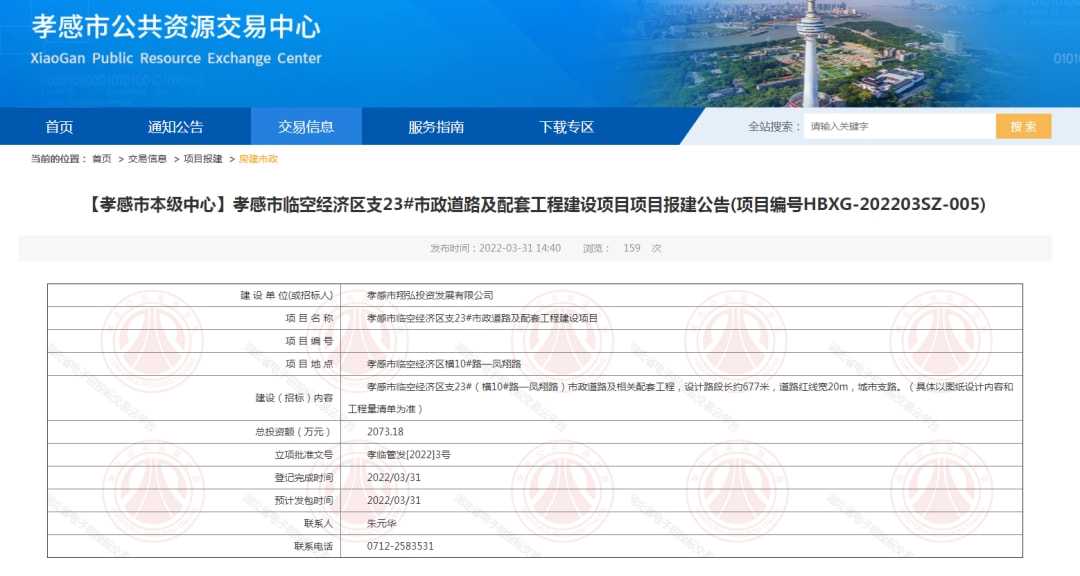The image size is (1080, 576).
Task: Click the orange 搜索 button
Action: 1024,126
